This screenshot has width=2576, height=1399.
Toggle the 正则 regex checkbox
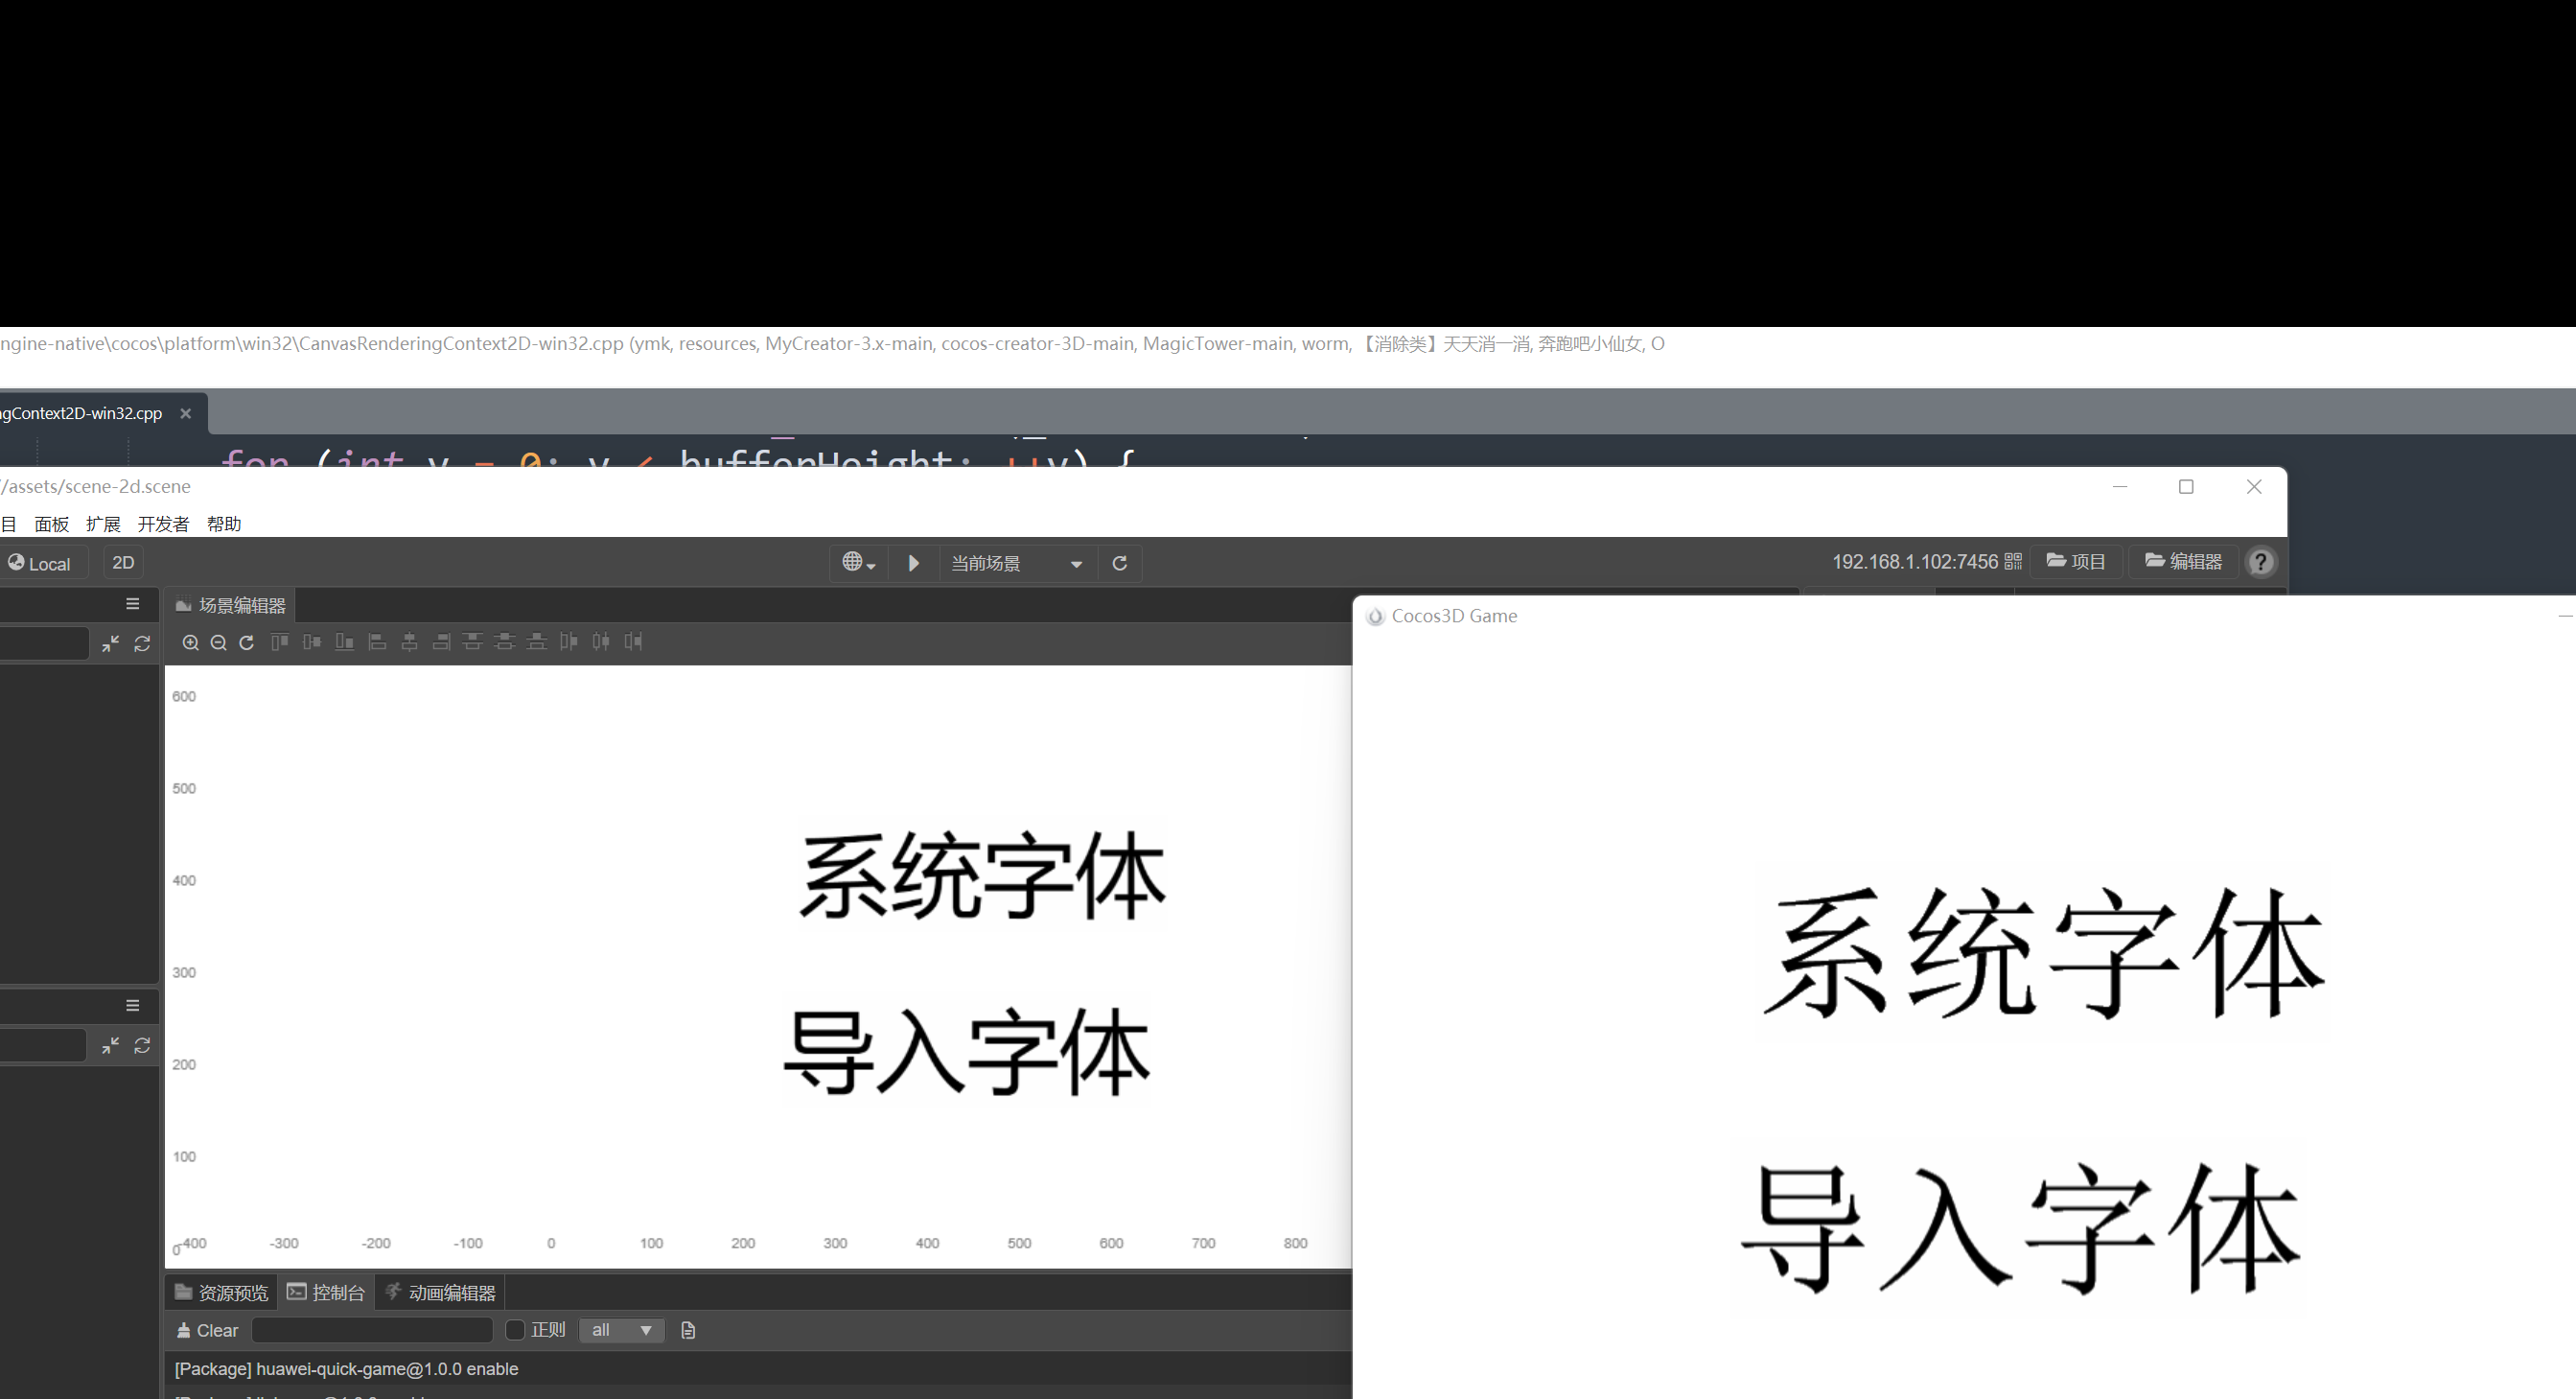[515, 1330]
